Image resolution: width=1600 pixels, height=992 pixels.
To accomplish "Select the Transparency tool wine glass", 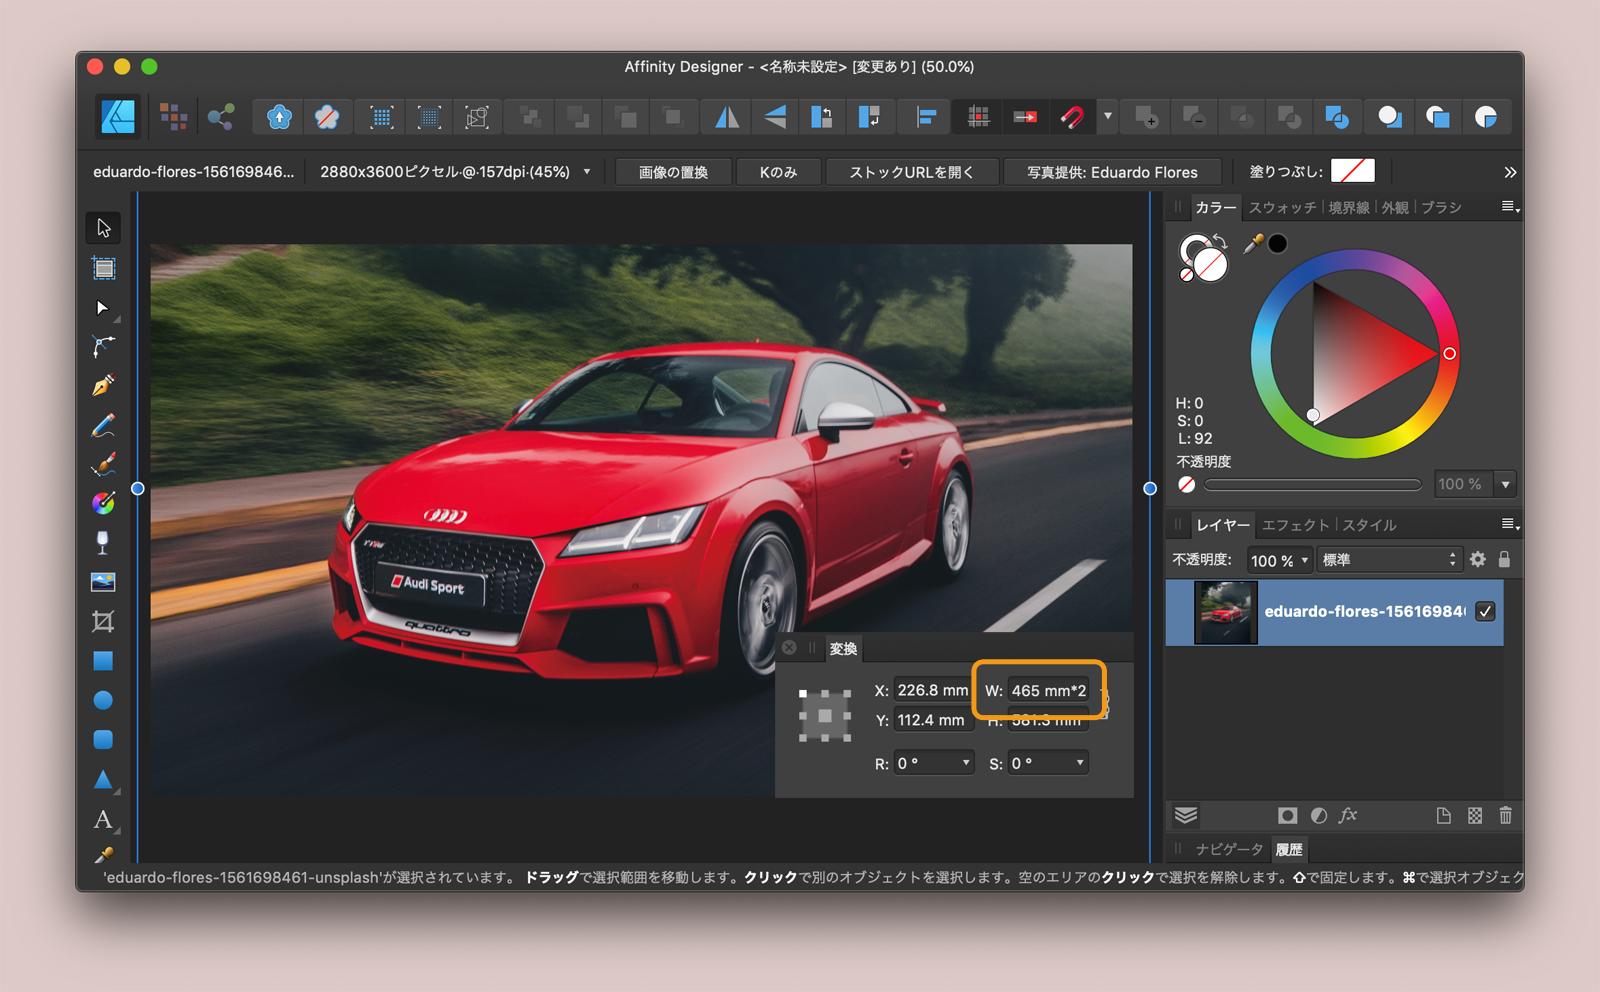I will (103, 542).
